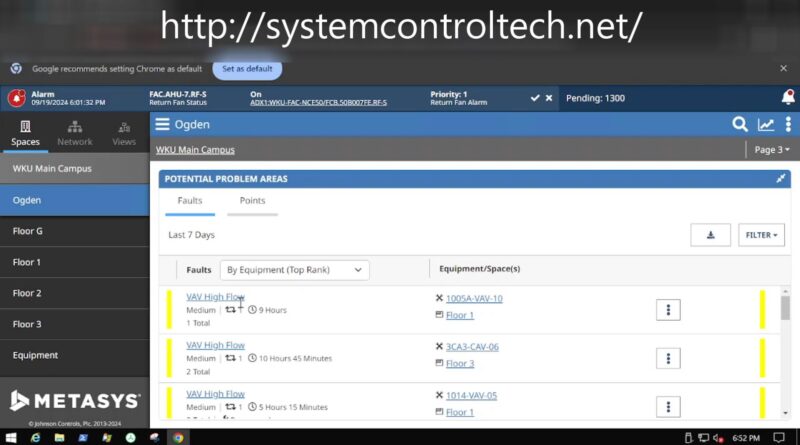Acknowledge alarm with the checkmark icon

pyautogui.click(x=535, y=98)
